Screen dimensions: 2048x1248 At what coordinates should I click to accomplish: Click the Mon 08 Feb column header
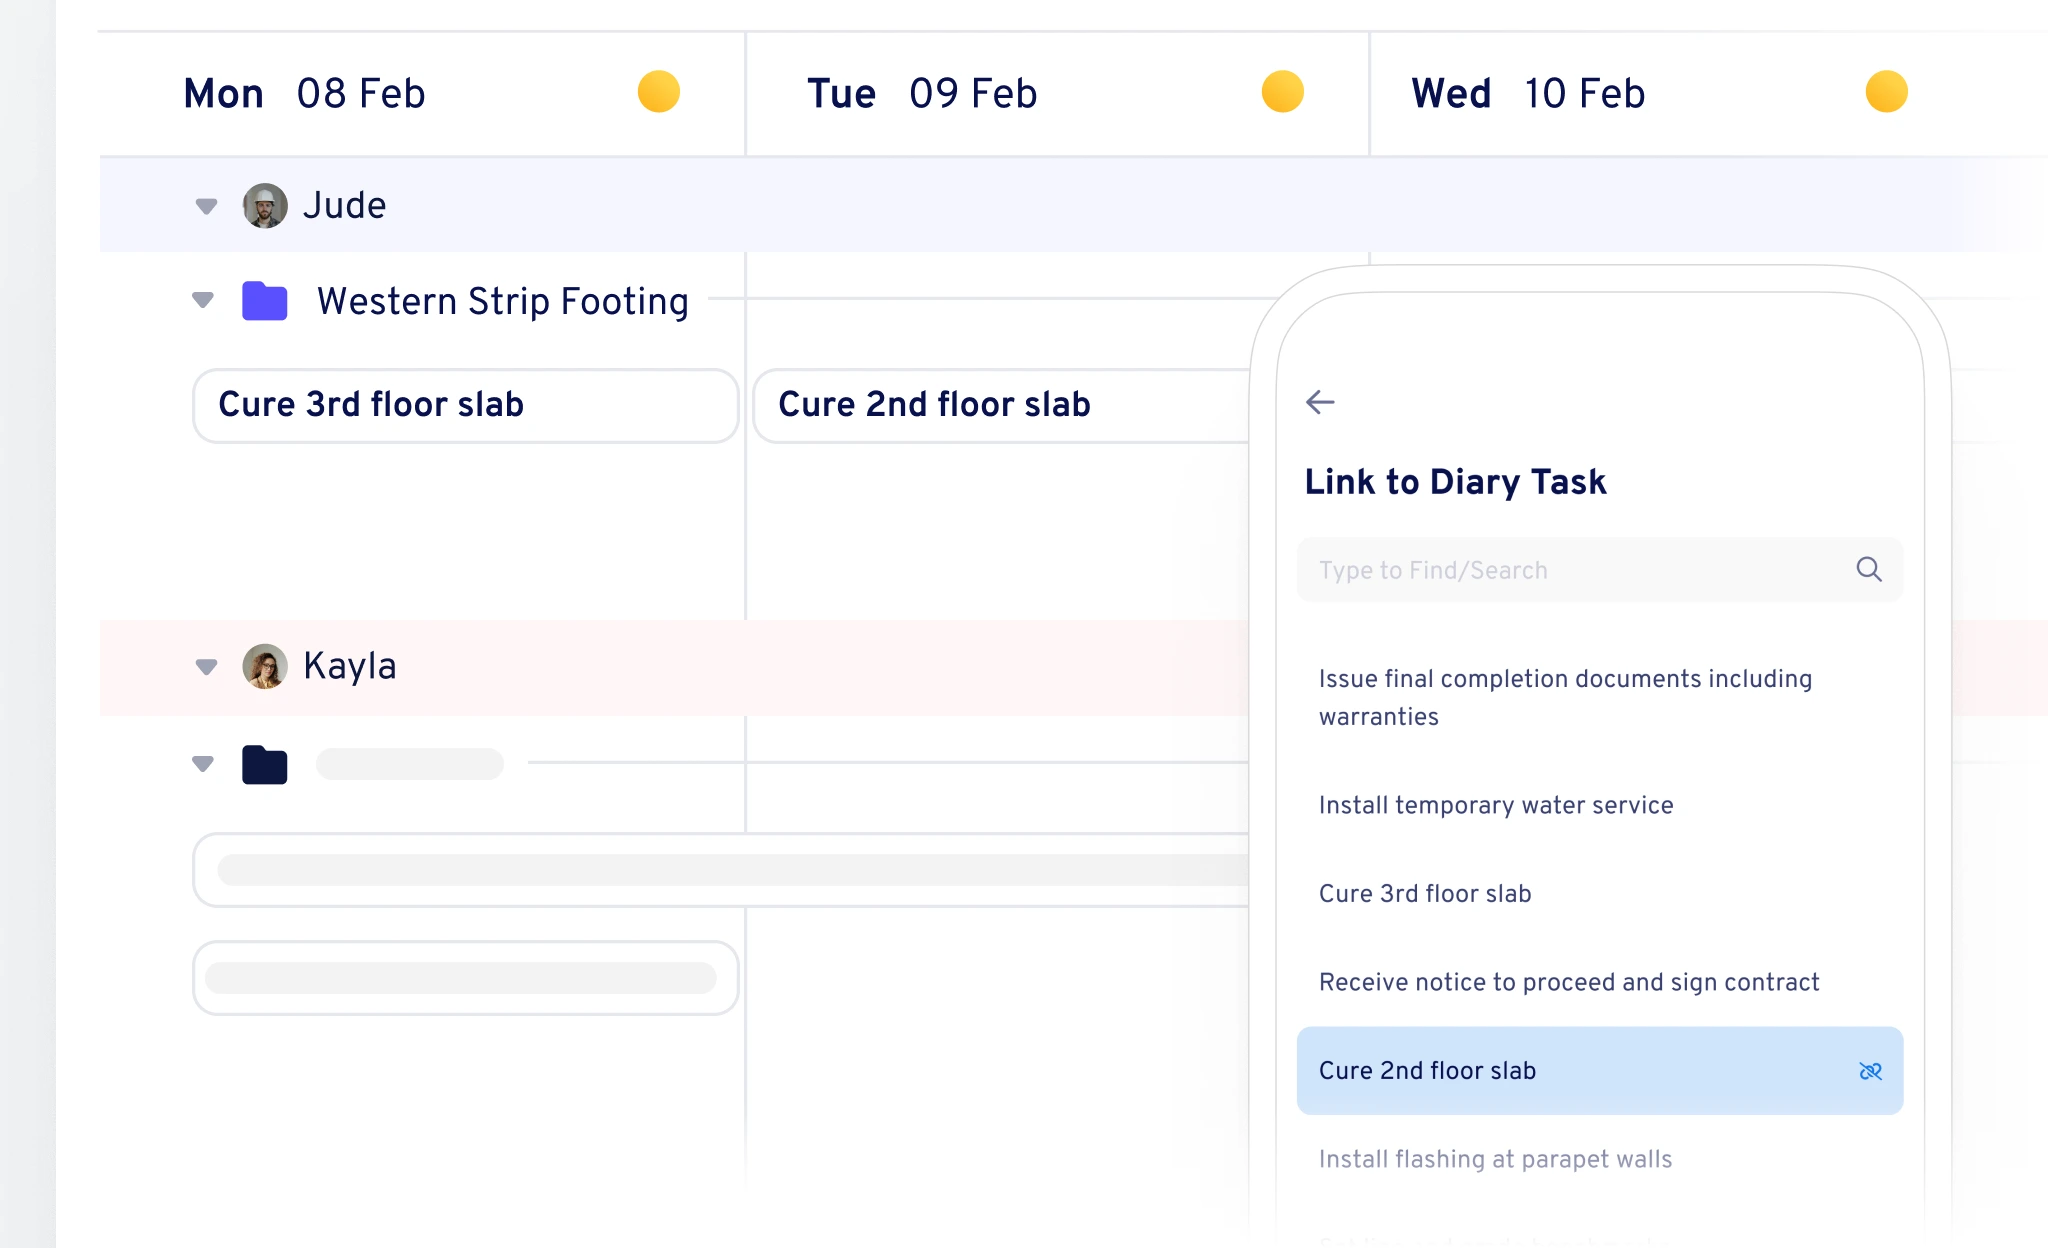[422, 93]
